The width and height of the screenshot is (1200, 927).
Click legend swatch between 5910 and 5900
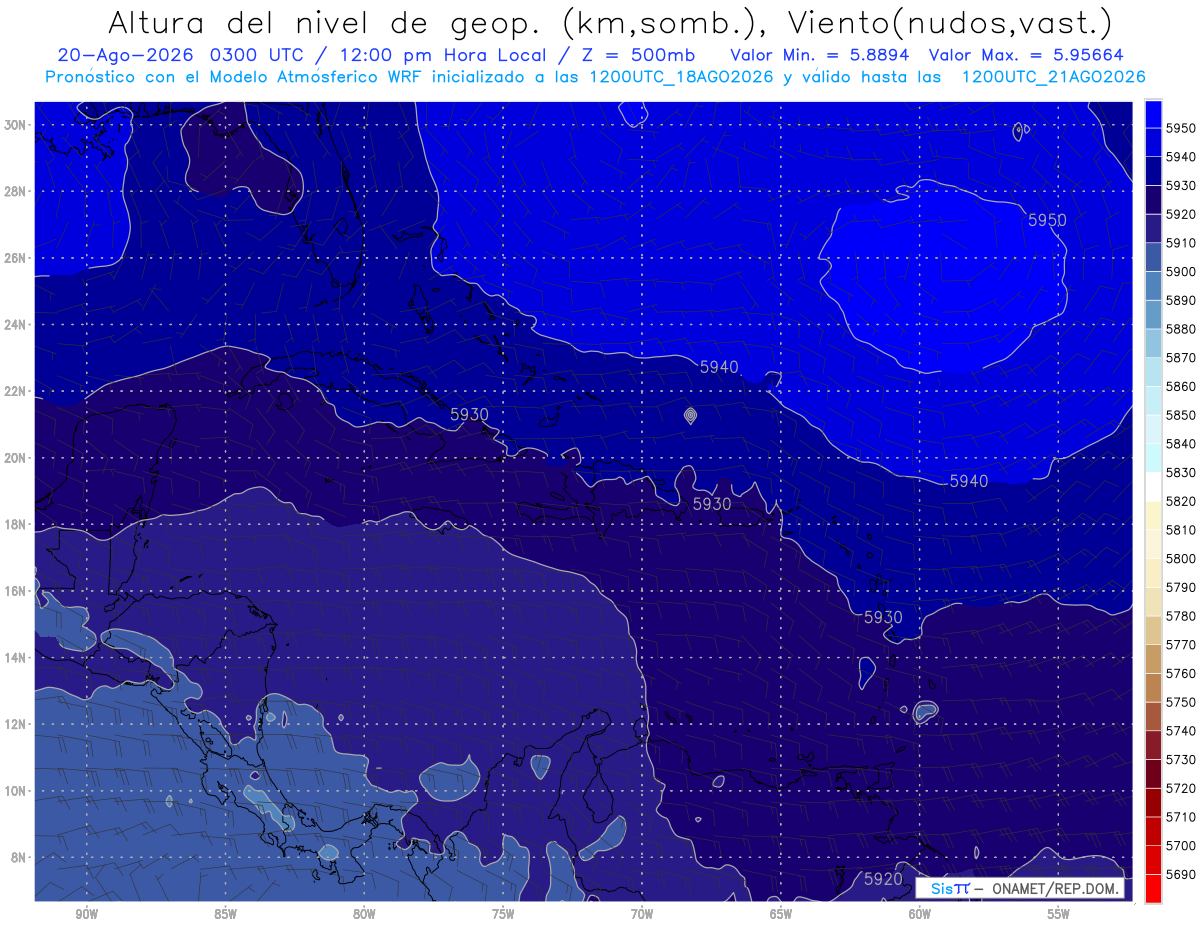[x=1153, y=257]
